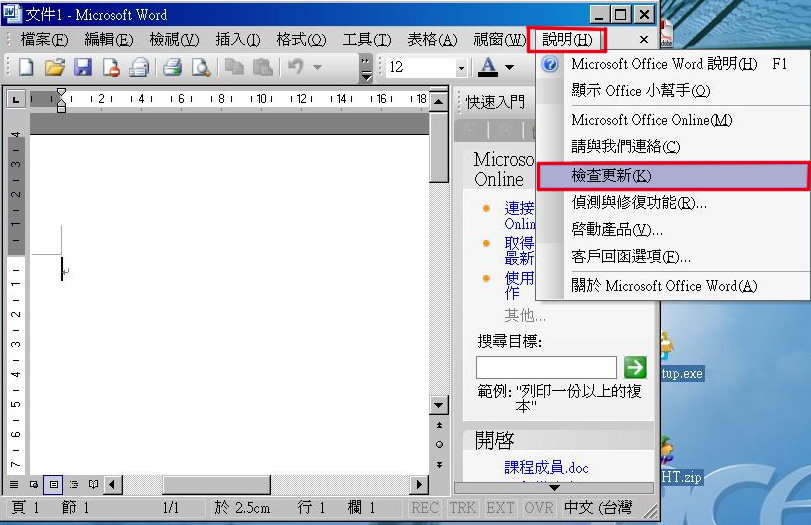Toggle OVR overtype mode in the status bar
This screenshot has width=811, height=525.
pyautogui.click(x=538, y=508)
